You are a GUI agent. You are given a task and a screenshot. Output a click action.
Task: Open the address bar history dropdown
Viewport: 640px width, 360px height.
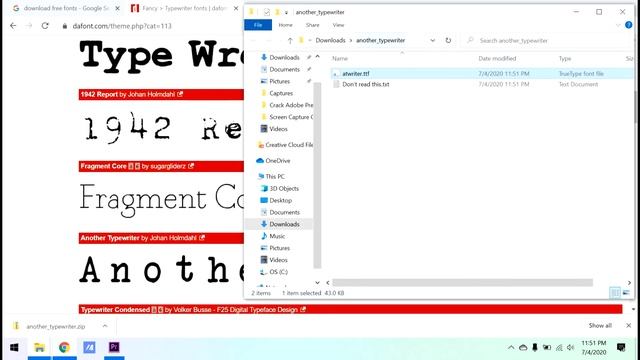click(433, 40)
